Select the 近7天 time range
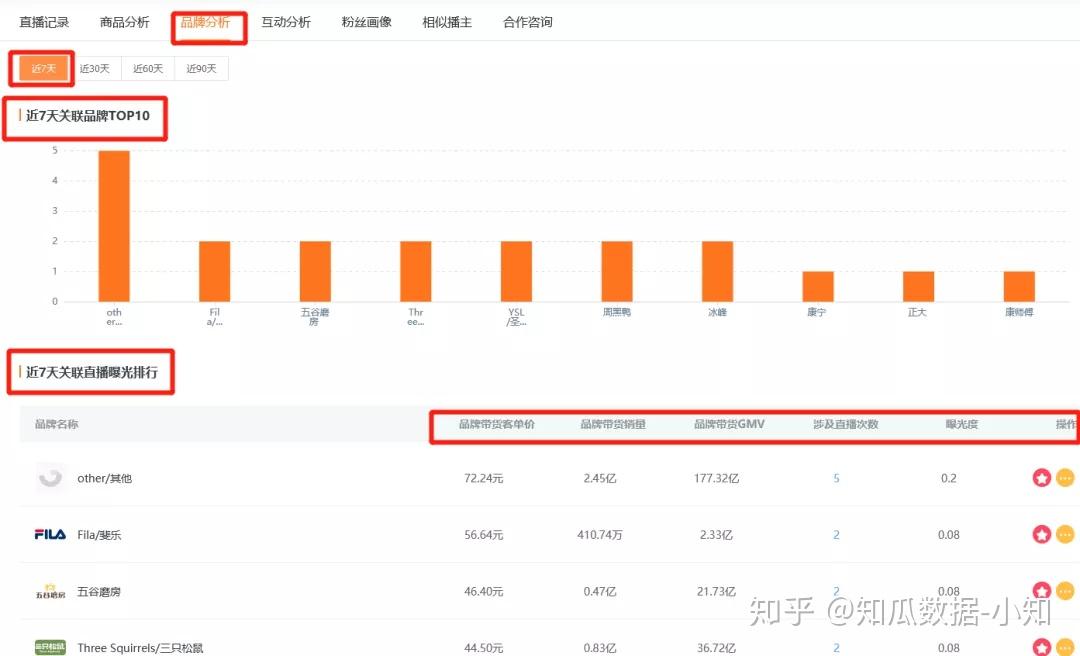 click(x=43, y=68)
